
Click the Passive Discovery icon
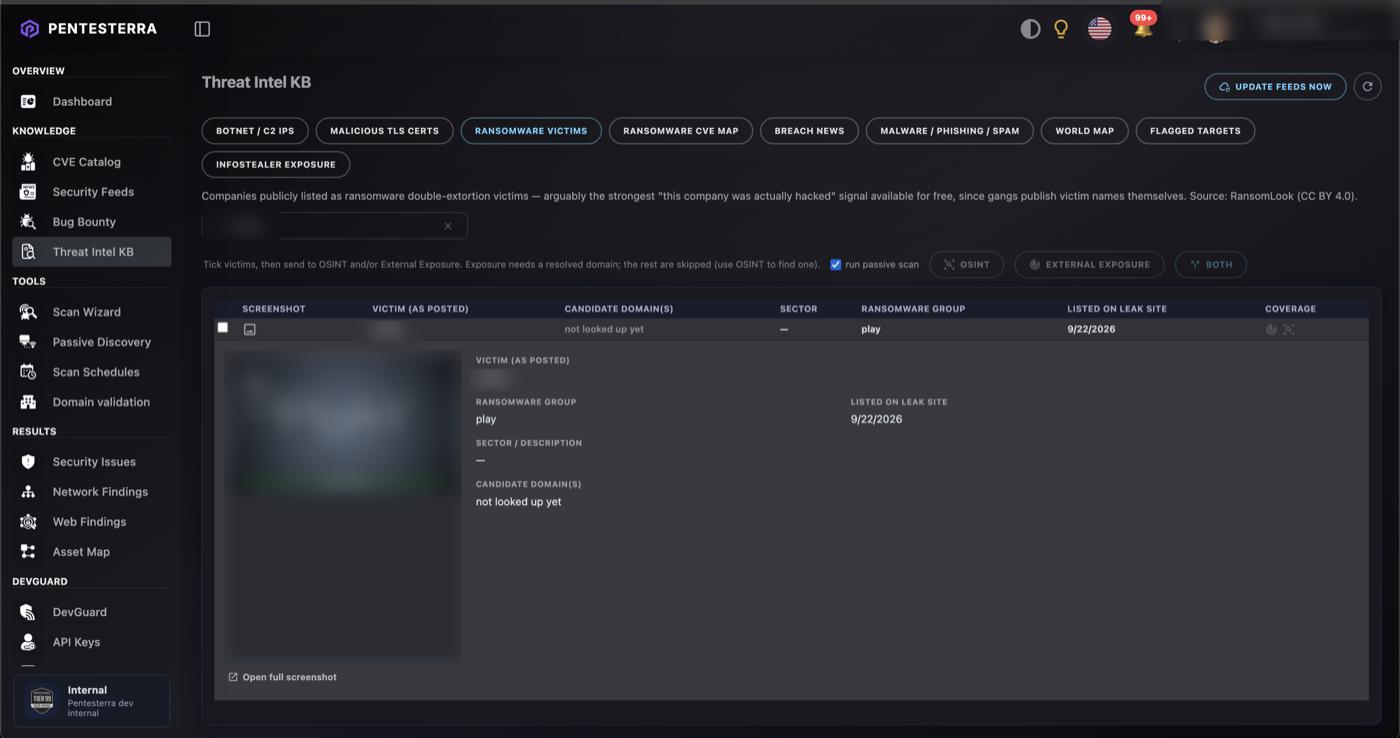click(x=28, y=342)
